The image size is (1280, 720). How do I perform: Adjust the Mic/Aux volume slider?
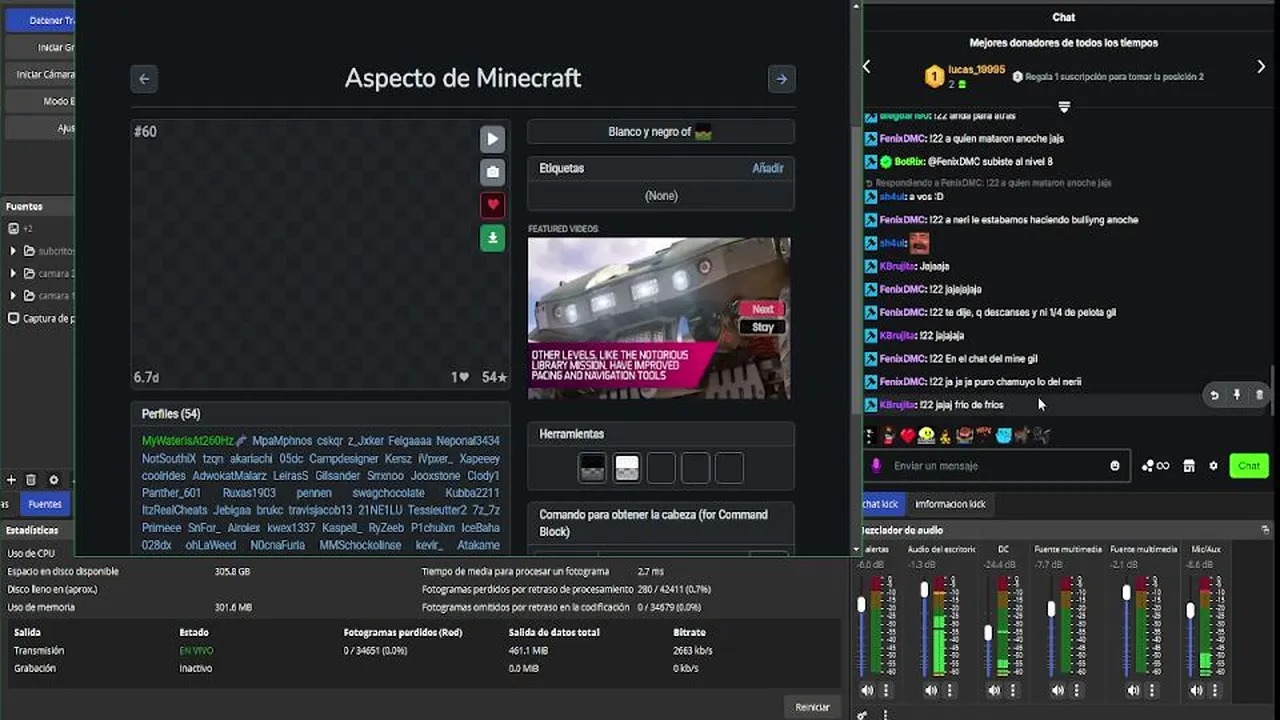[1190, 610]
